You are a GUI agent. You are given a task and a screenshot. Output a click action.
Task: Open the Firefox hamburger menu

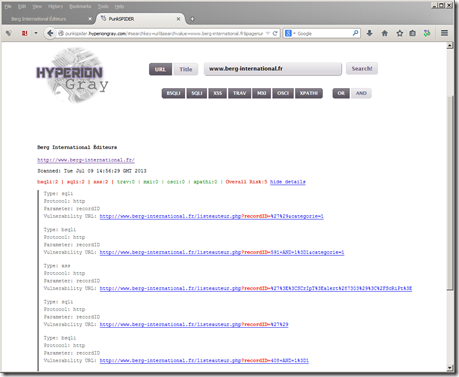click(444, 33)
